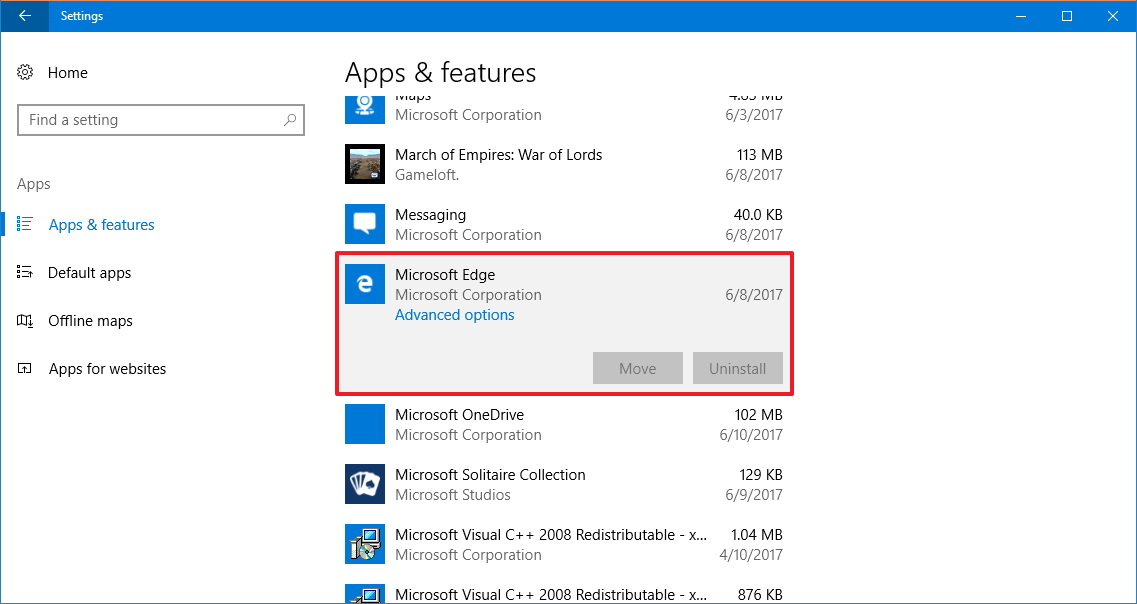
Task: Open Advanced options for Microsoft Edge
Action: (455, 314)
